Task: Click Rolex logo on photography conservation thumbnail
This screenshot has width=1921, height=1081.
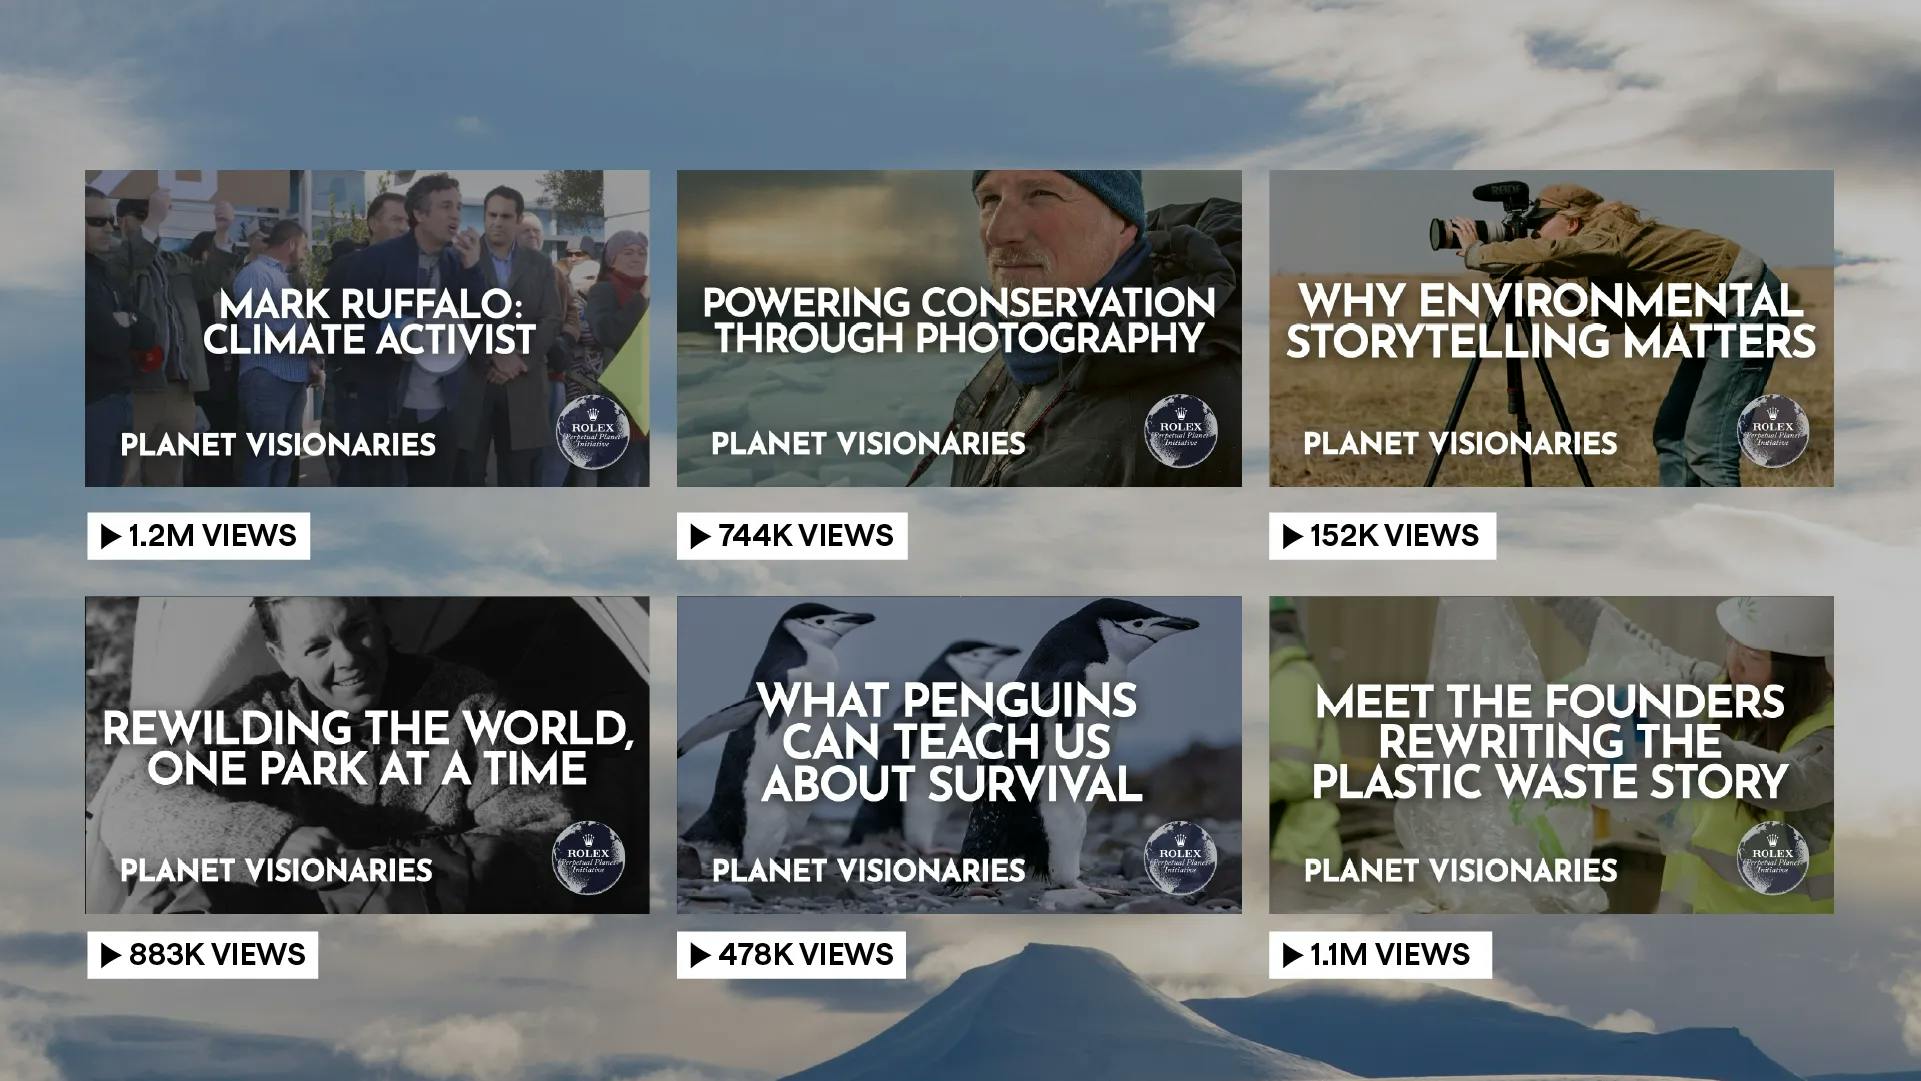Action: pyautogui.click(x=1181, y=431)
